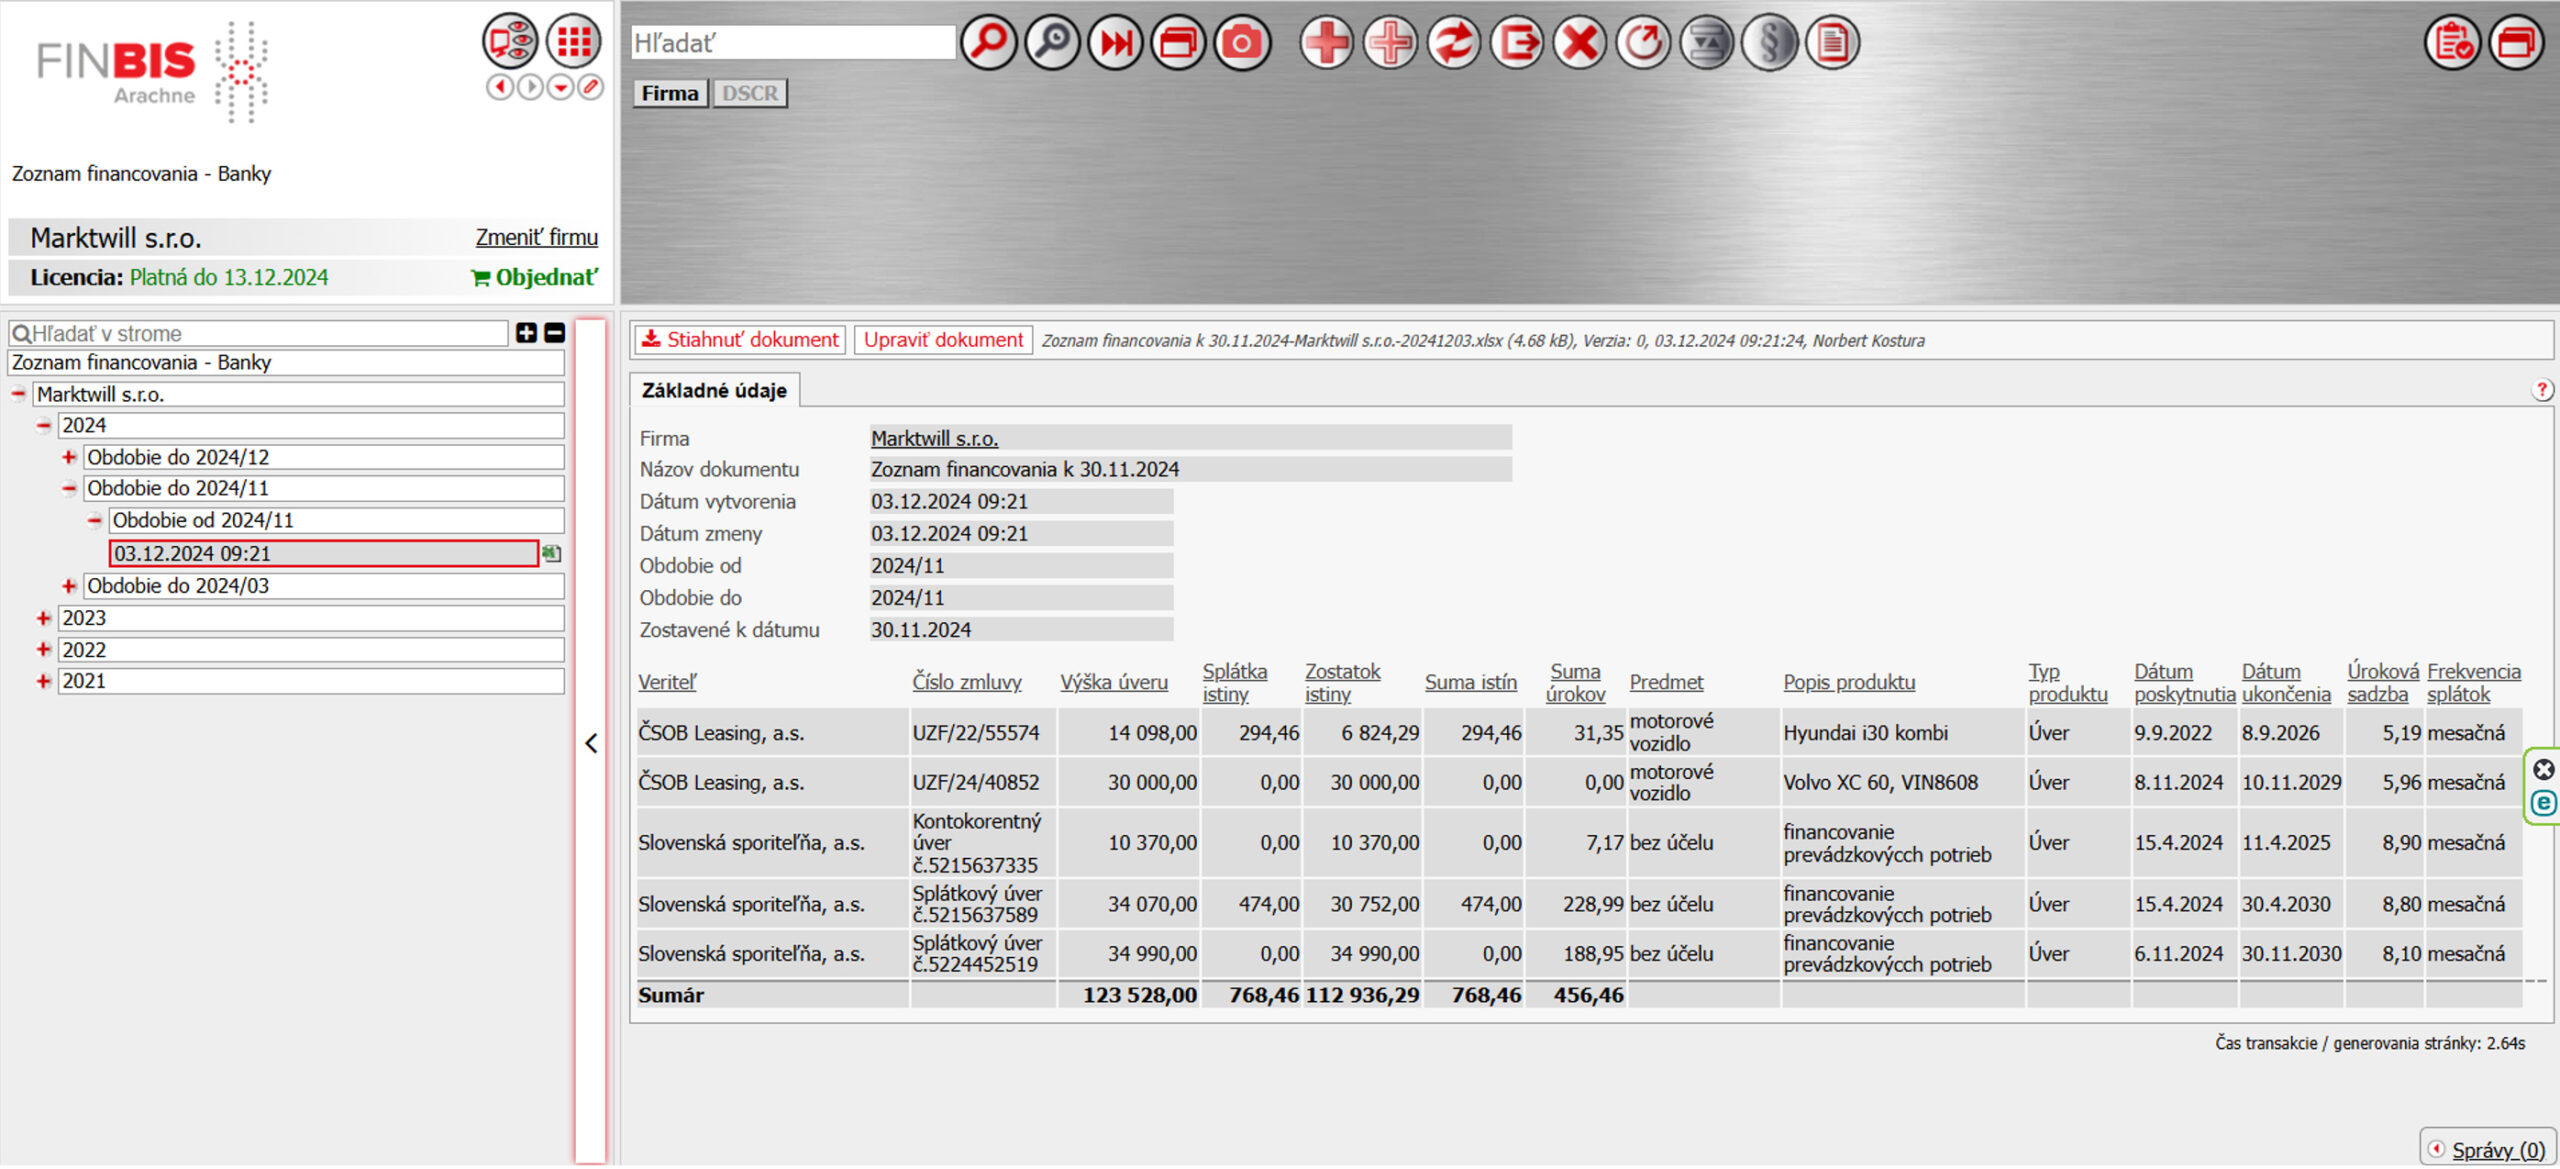Select the Firma tab
The height and width of the screenshot is (1169, 2560).
(x=670, y=93)
